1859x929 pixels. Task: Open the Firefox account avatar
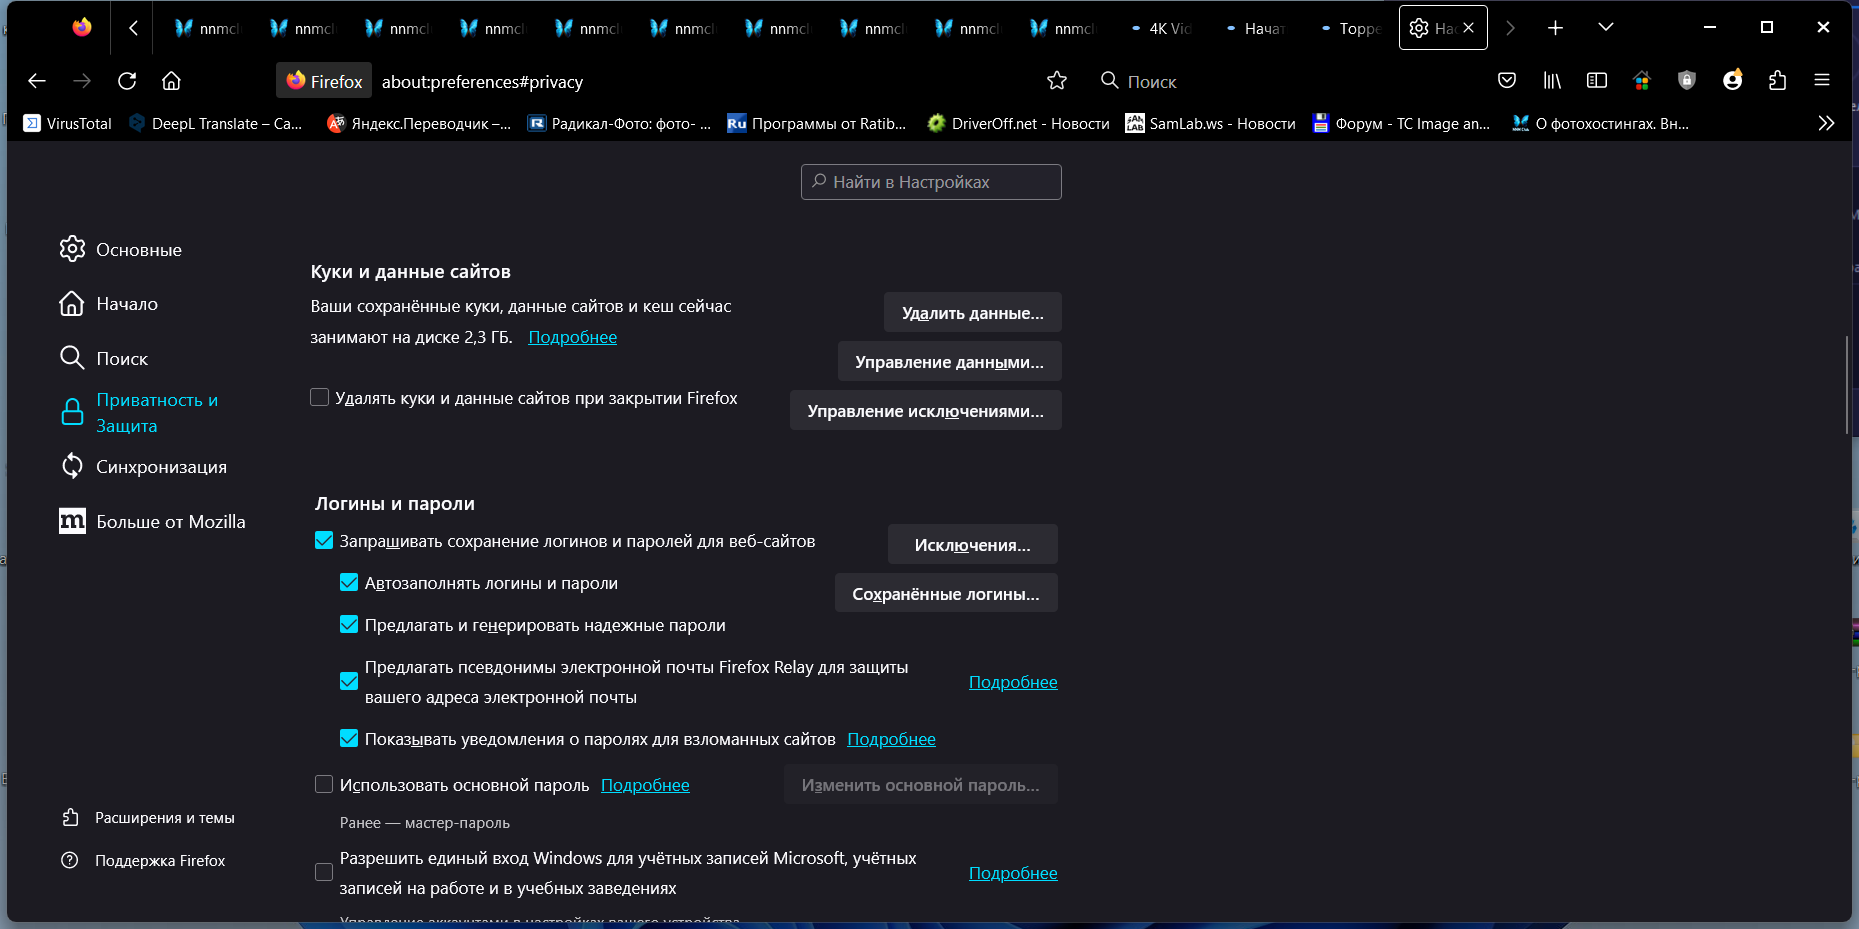click(x=1732, y=81)
